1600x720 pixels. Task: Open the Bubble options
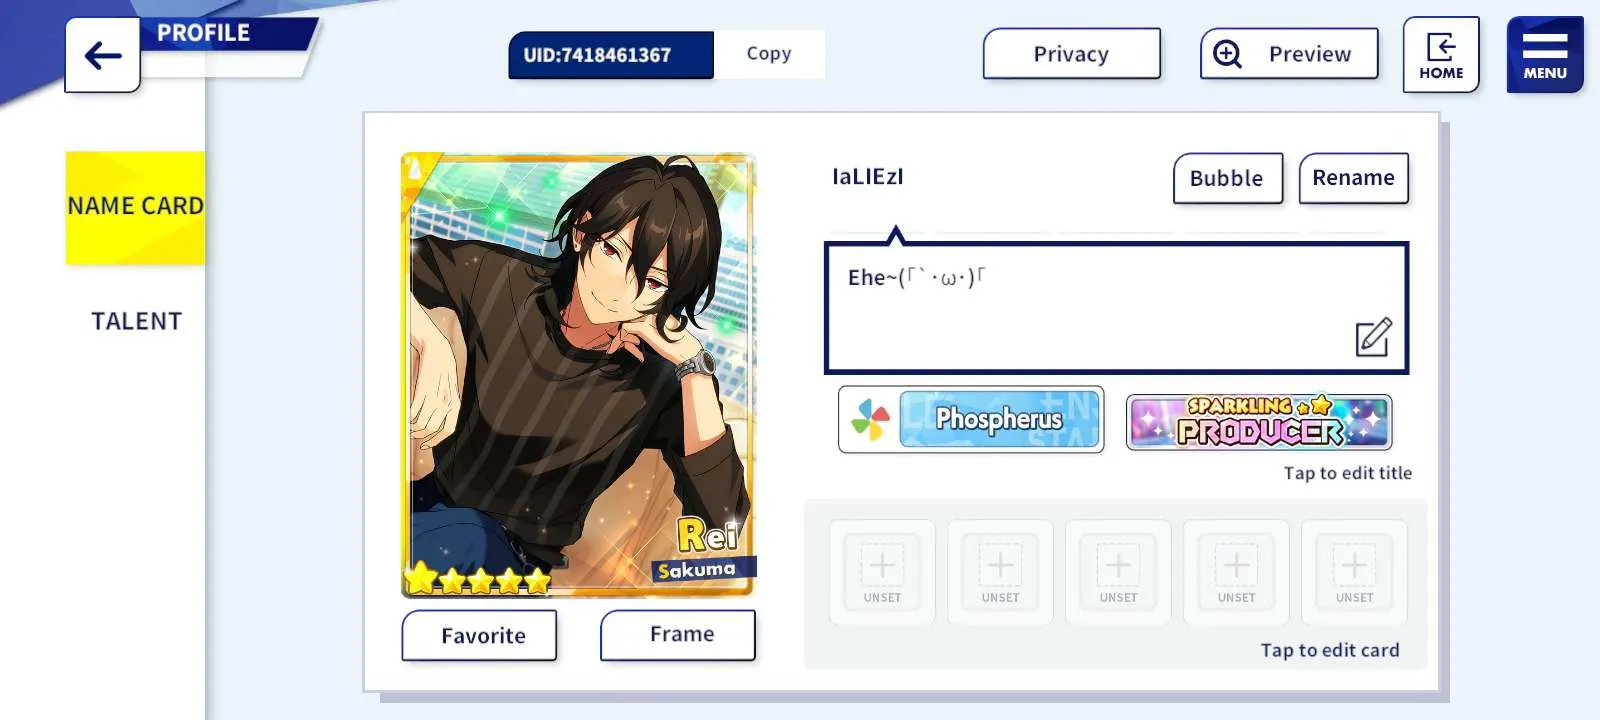(1227, 178)
